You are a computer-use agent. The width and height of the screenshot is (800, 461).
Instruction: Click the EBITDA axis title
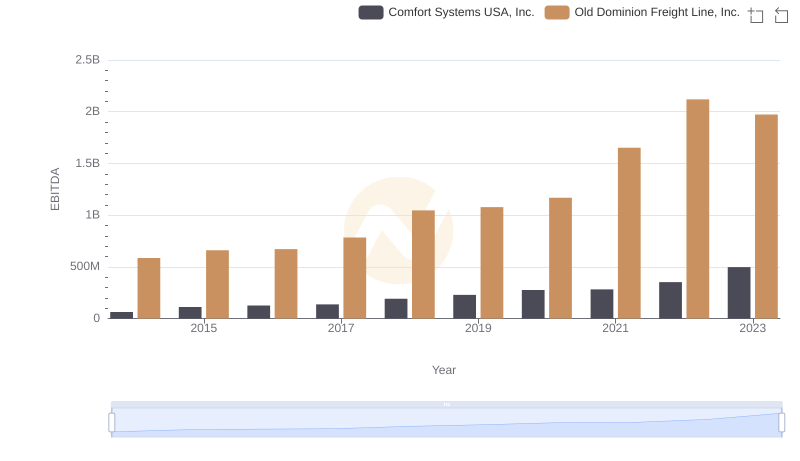click(55, 189)
